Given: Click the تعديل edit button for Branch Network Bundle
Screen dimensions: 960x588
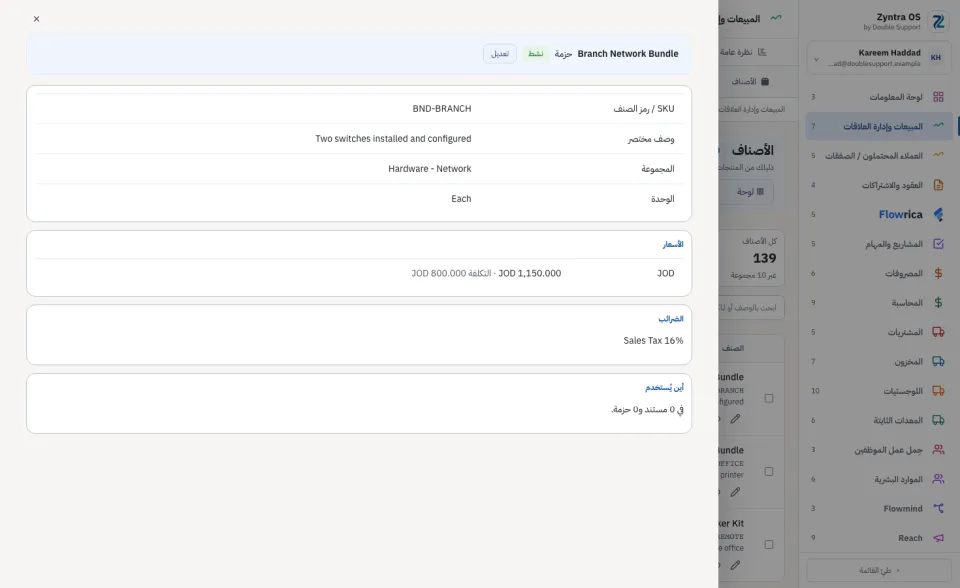Looking at the screenshot, I should 500,54.
